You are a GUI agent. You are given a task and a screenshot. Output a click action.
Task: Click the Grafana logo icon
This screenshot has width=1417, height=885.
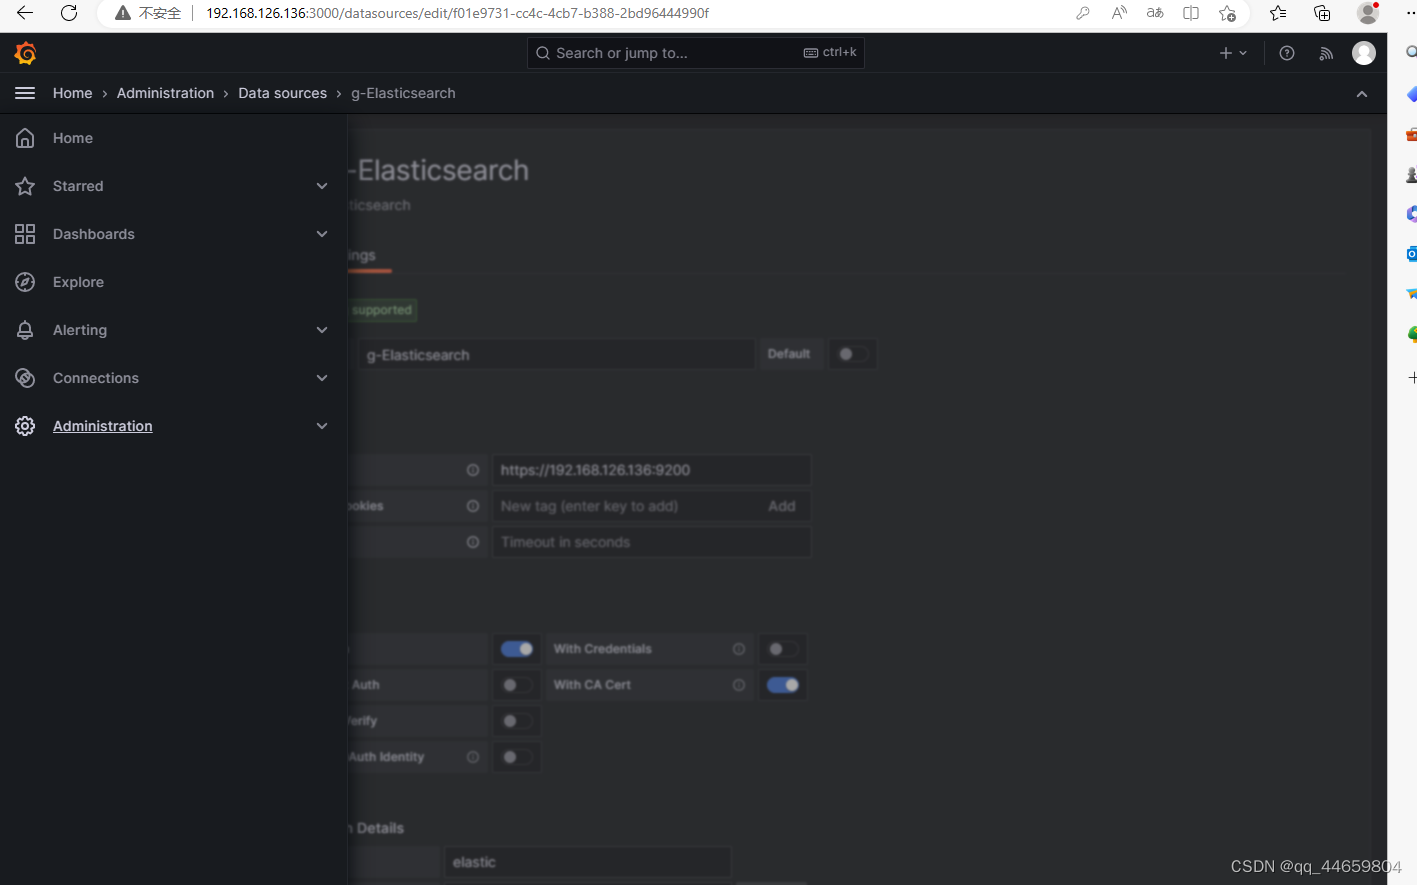(x=25, y=53)
